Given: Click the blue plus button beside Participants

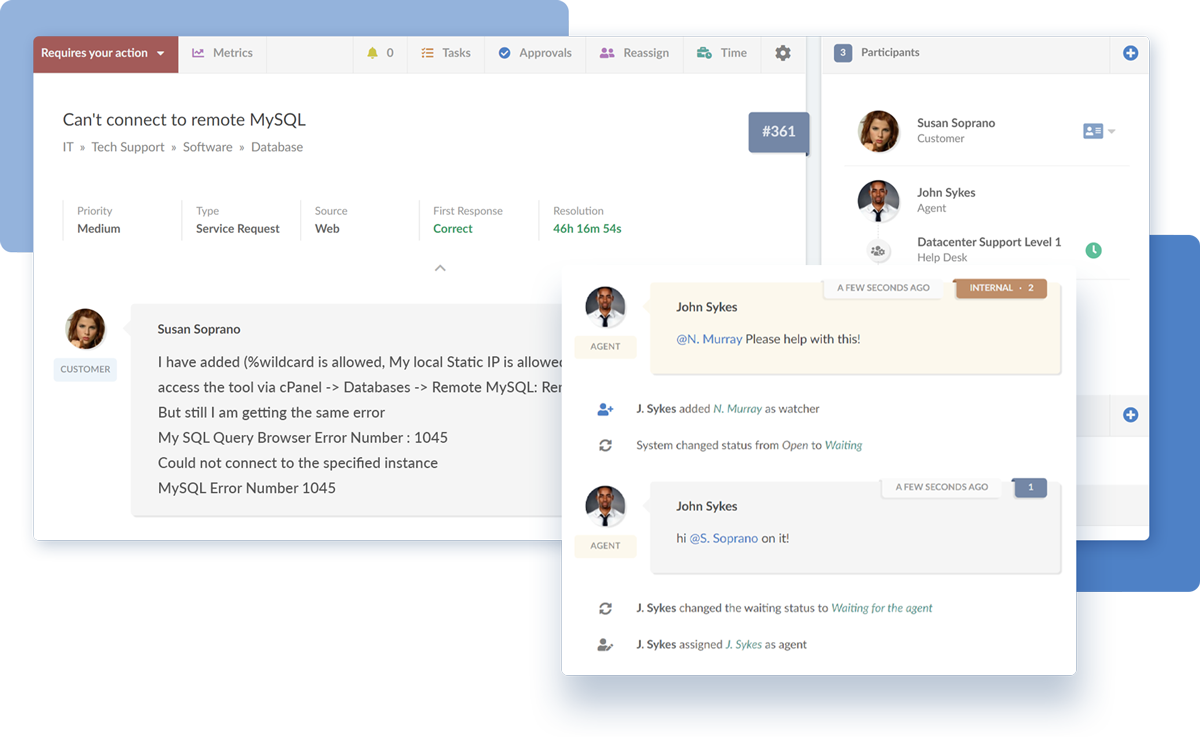Looking at the screenshot, I should click(x=1131, y=53).
